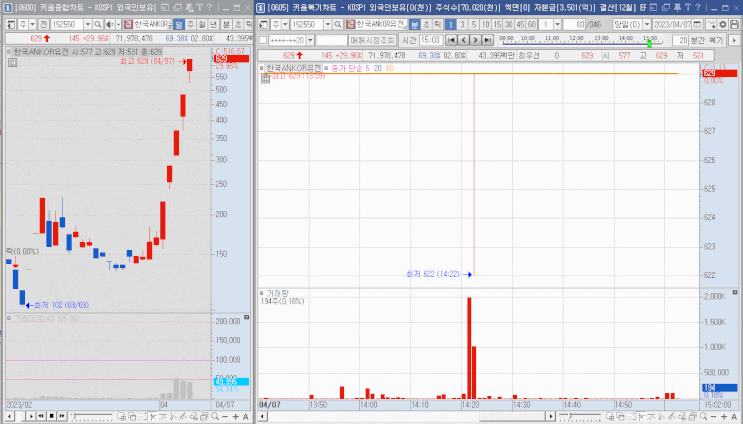Select the 일 (daily) period tab in the left chart

pos(179,24)
